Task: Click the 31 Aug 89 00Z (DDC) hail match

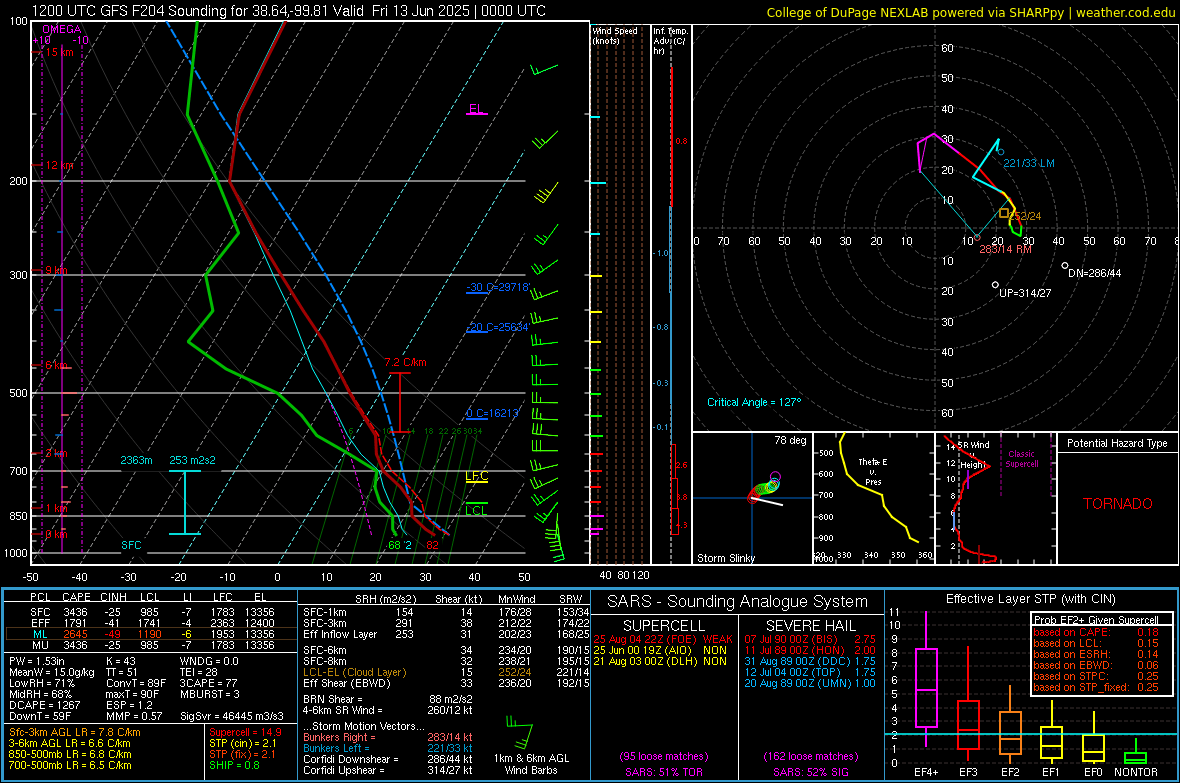Action: tap(810, 662)
